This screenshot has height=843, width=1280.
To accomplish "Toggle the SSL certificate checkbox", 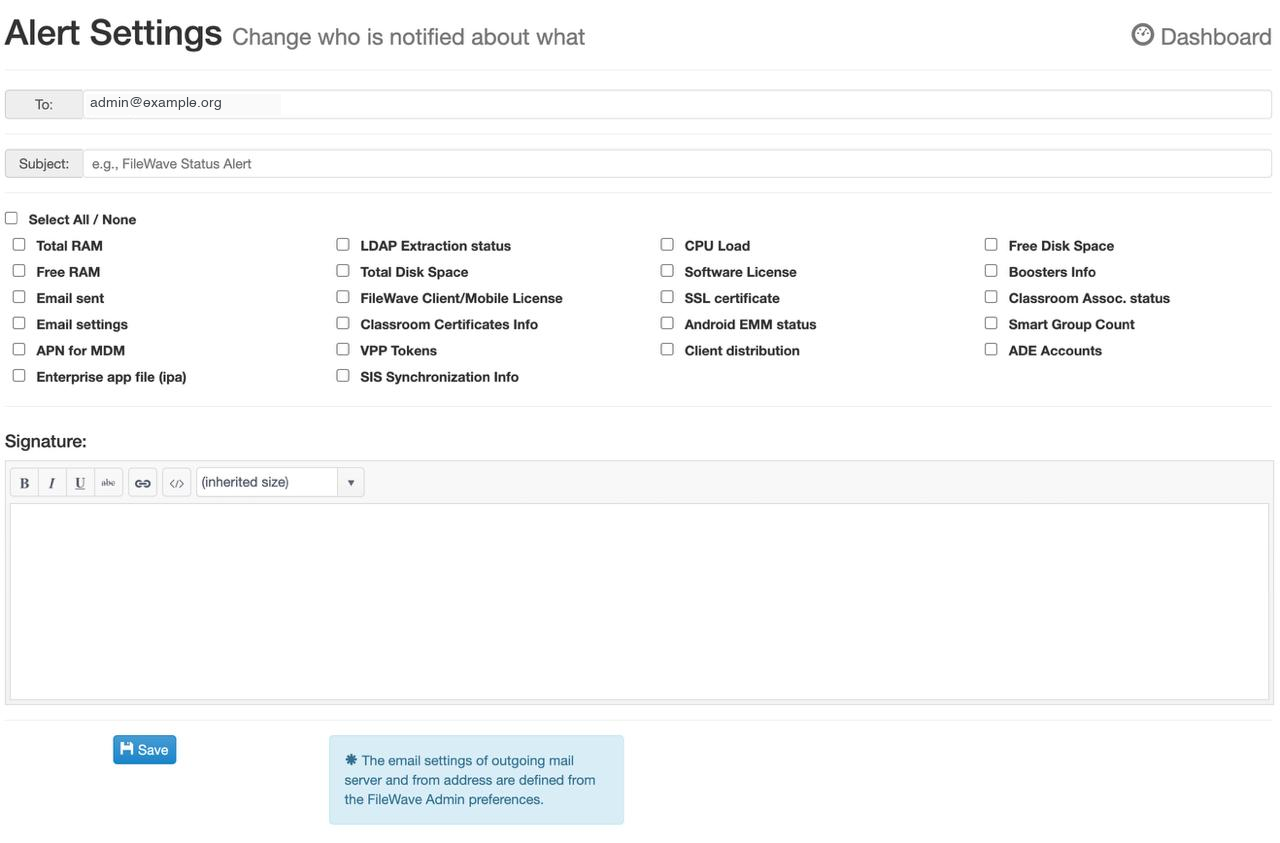I will pos(667,297).
